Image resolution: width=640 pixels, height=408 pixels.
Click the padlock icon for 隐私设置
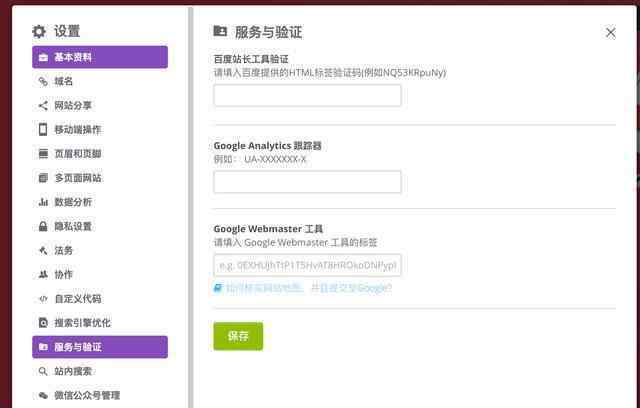click(43, 226)
